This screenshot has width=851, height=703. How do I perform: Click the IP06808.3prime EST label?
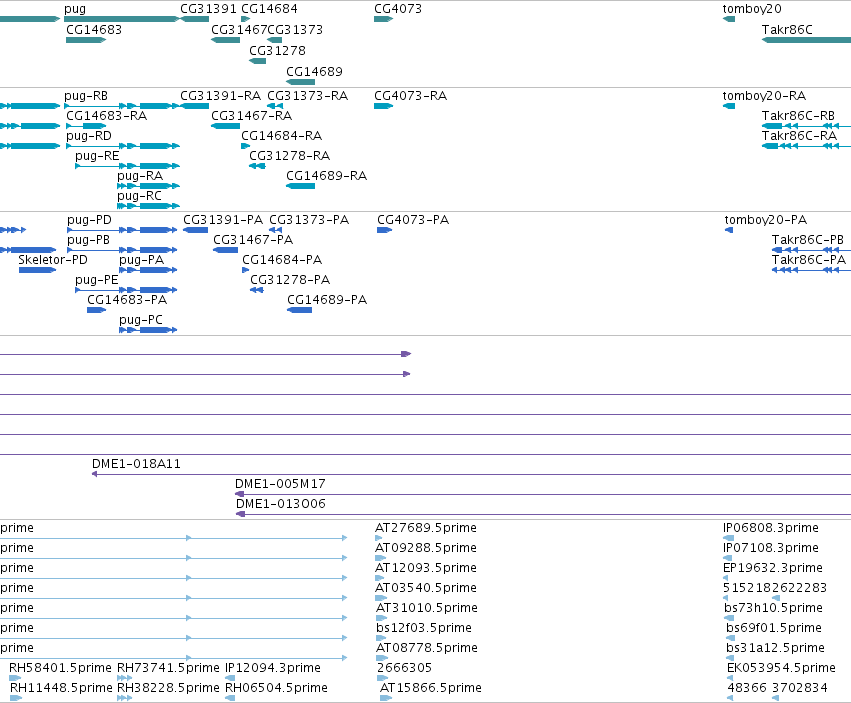[771, 528]
